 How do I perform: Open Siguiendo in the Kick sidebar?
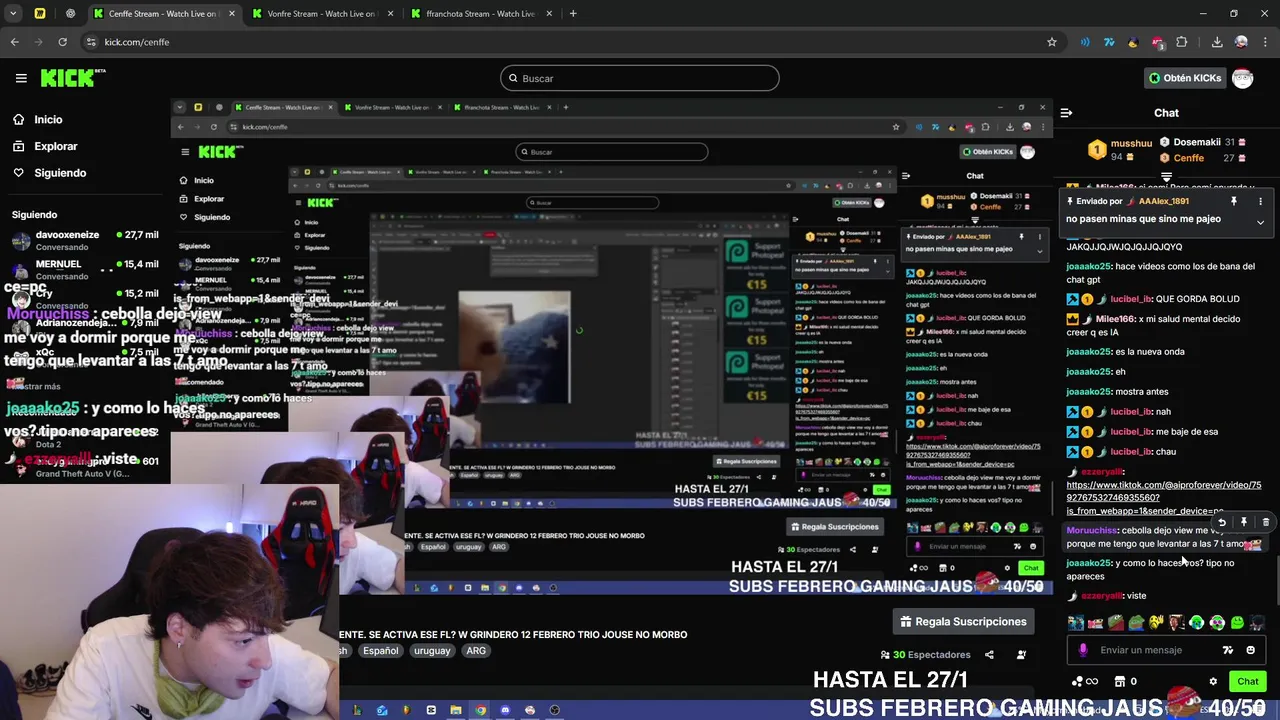pos(60,173)
